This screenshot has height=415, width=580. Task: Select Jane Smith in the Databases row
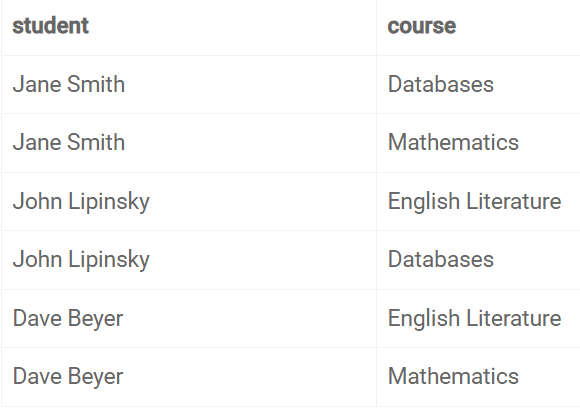click(69, 84)
